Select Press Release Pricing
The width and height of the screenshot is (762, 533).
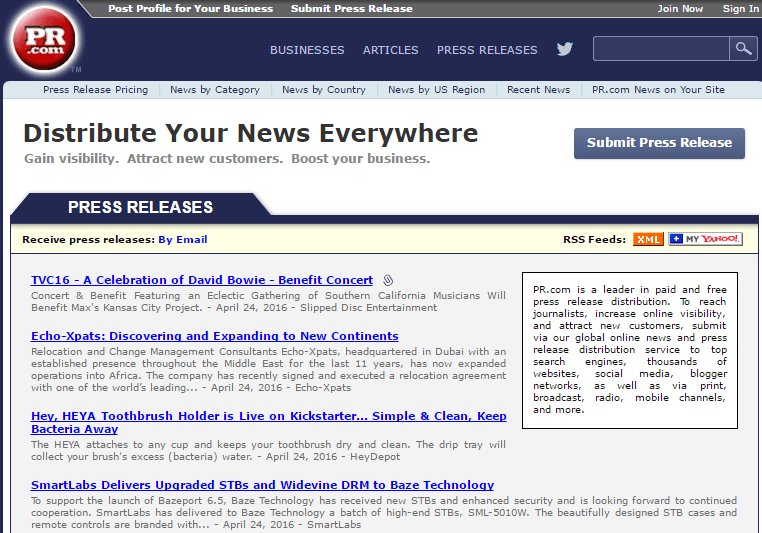95,90
